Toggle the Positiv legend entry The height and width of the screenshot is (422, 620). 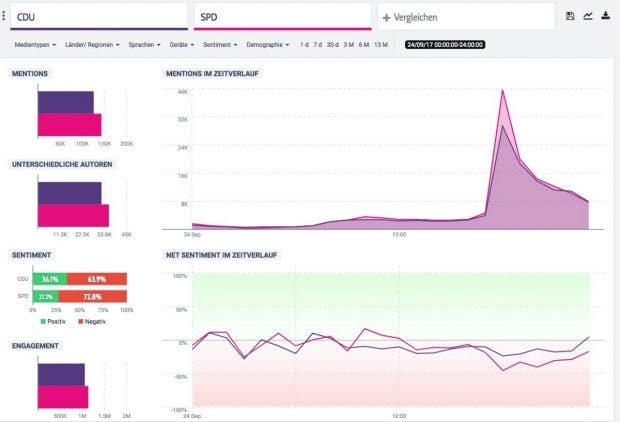pyautogui.click(x=53, y=322)
